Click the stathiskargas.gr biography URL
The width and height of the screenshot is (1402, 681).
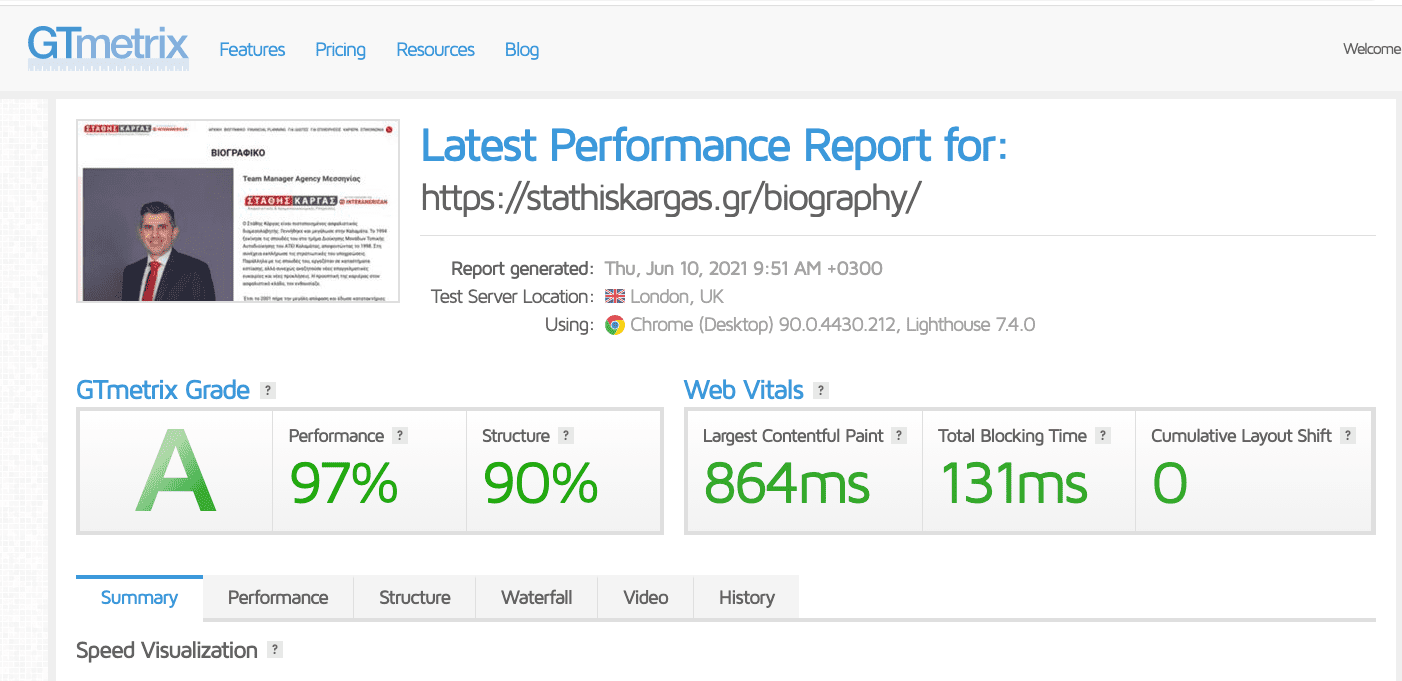(x=670, y=198)
